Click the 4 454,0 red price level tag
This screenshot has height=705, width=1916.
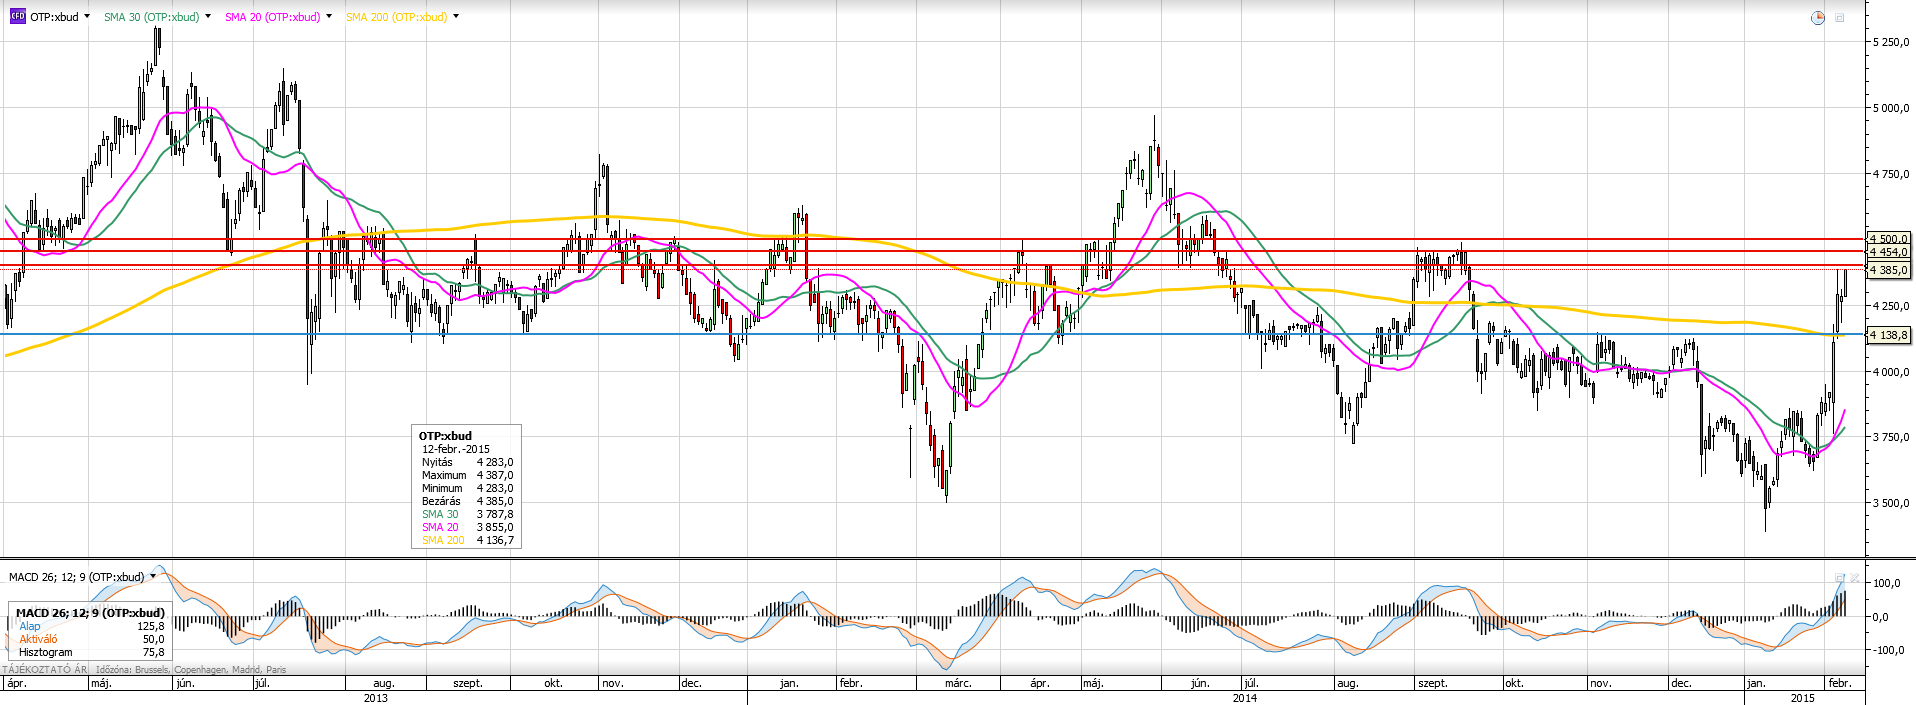point(1890,252)
